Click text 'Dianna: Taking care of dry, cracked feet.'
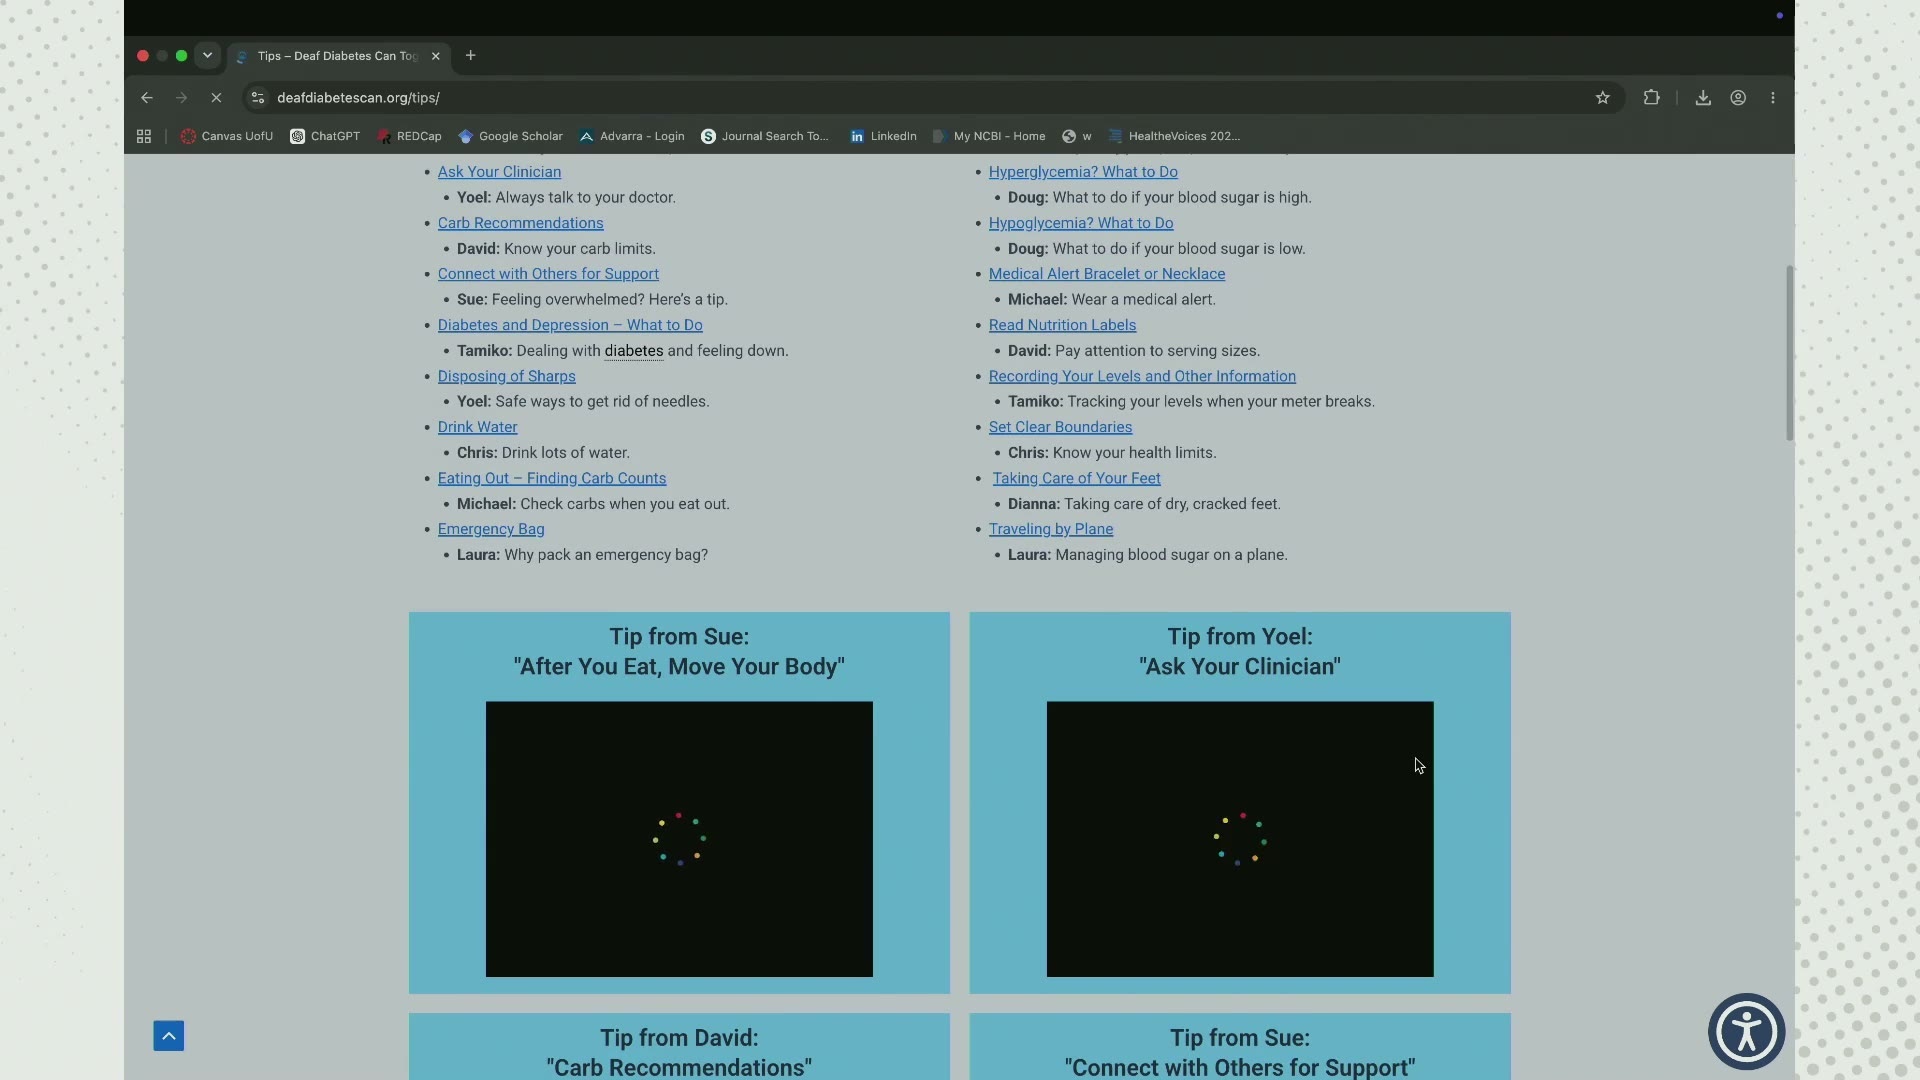Image resolution: width=1920 pixels, height=1080 pixels. (x=1144, y=504)
